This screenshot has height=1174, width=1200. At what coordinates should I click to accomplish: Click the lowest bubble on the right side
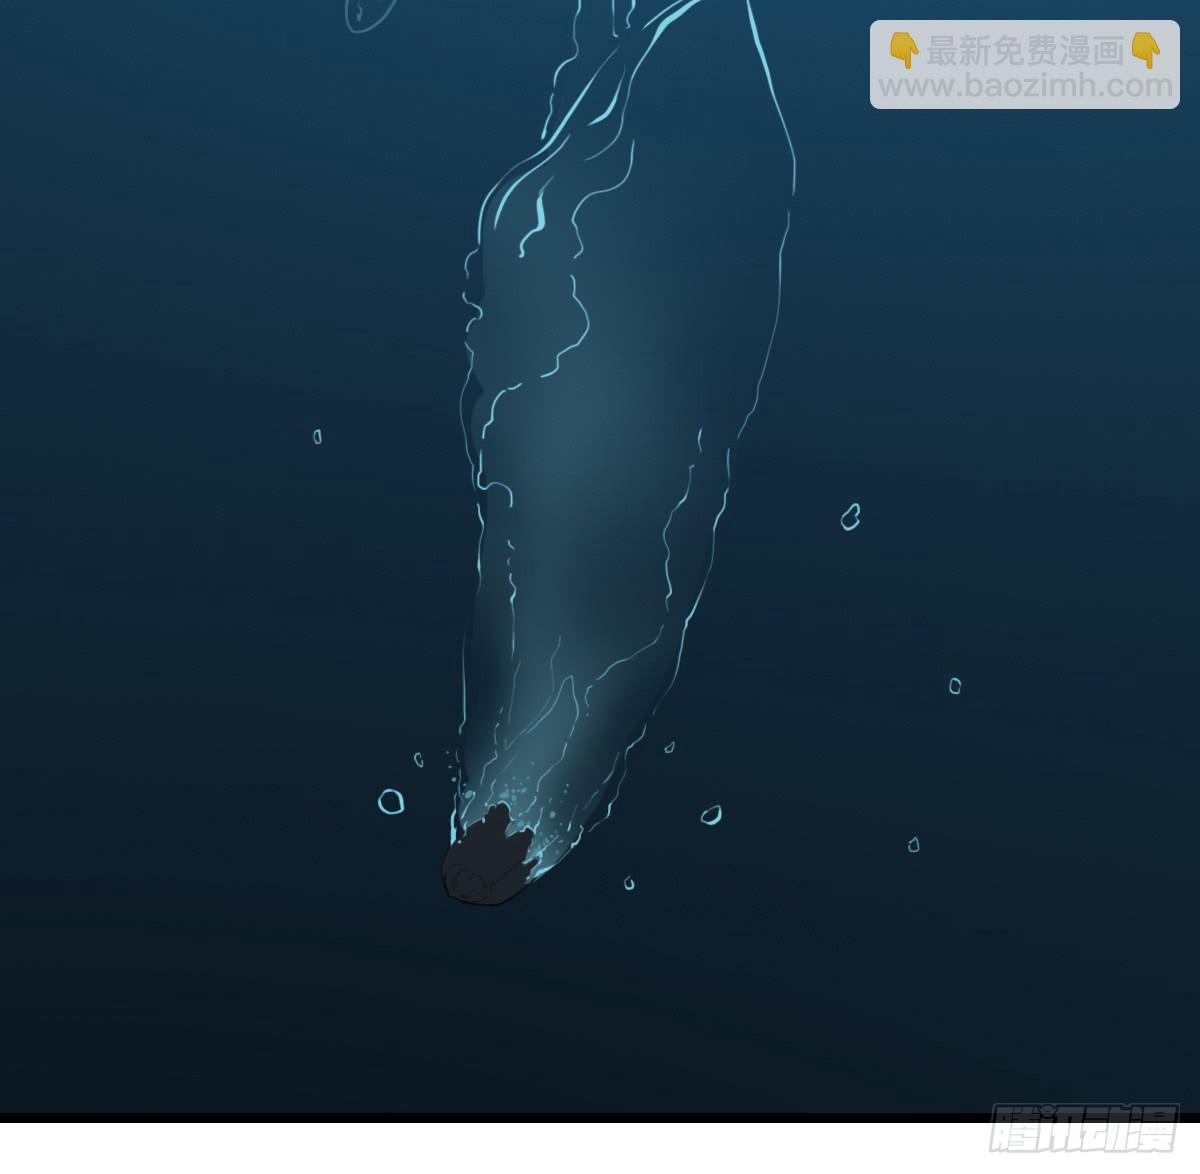point(913,845)
